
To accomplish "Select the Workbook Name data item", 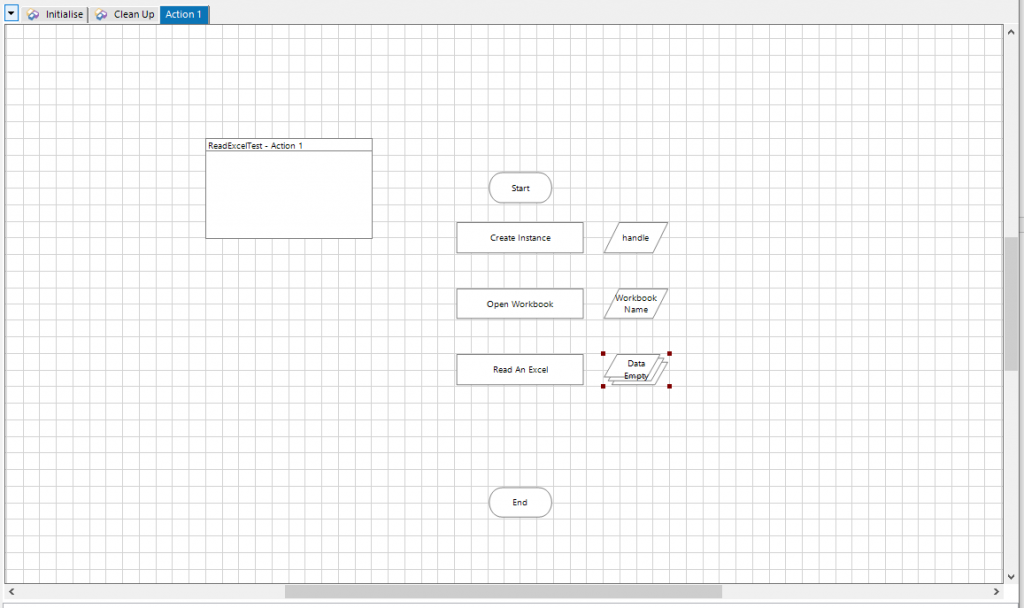I will tap(635, 304).
